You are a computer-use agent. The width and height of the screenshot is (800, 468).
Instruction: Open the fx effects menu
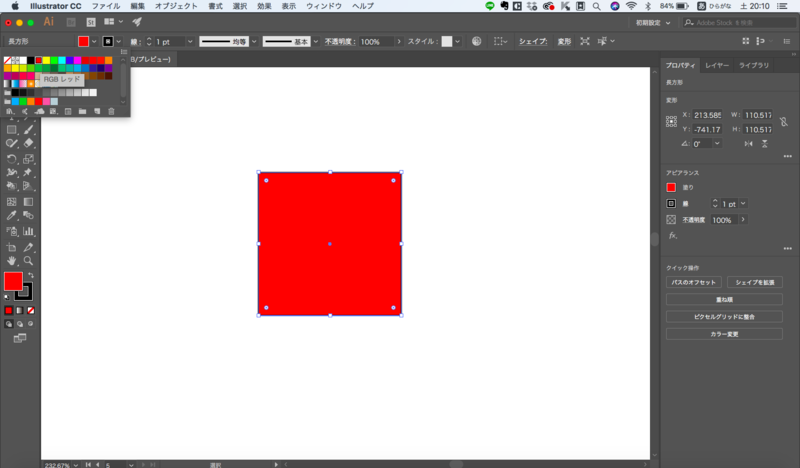(673, 235)
